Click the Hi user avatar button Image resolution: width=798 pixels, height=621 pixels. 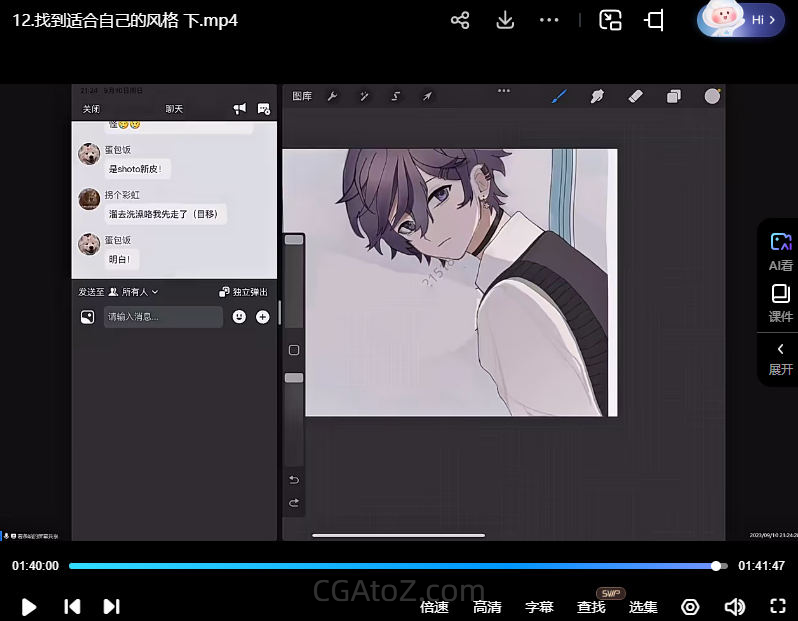741,20
